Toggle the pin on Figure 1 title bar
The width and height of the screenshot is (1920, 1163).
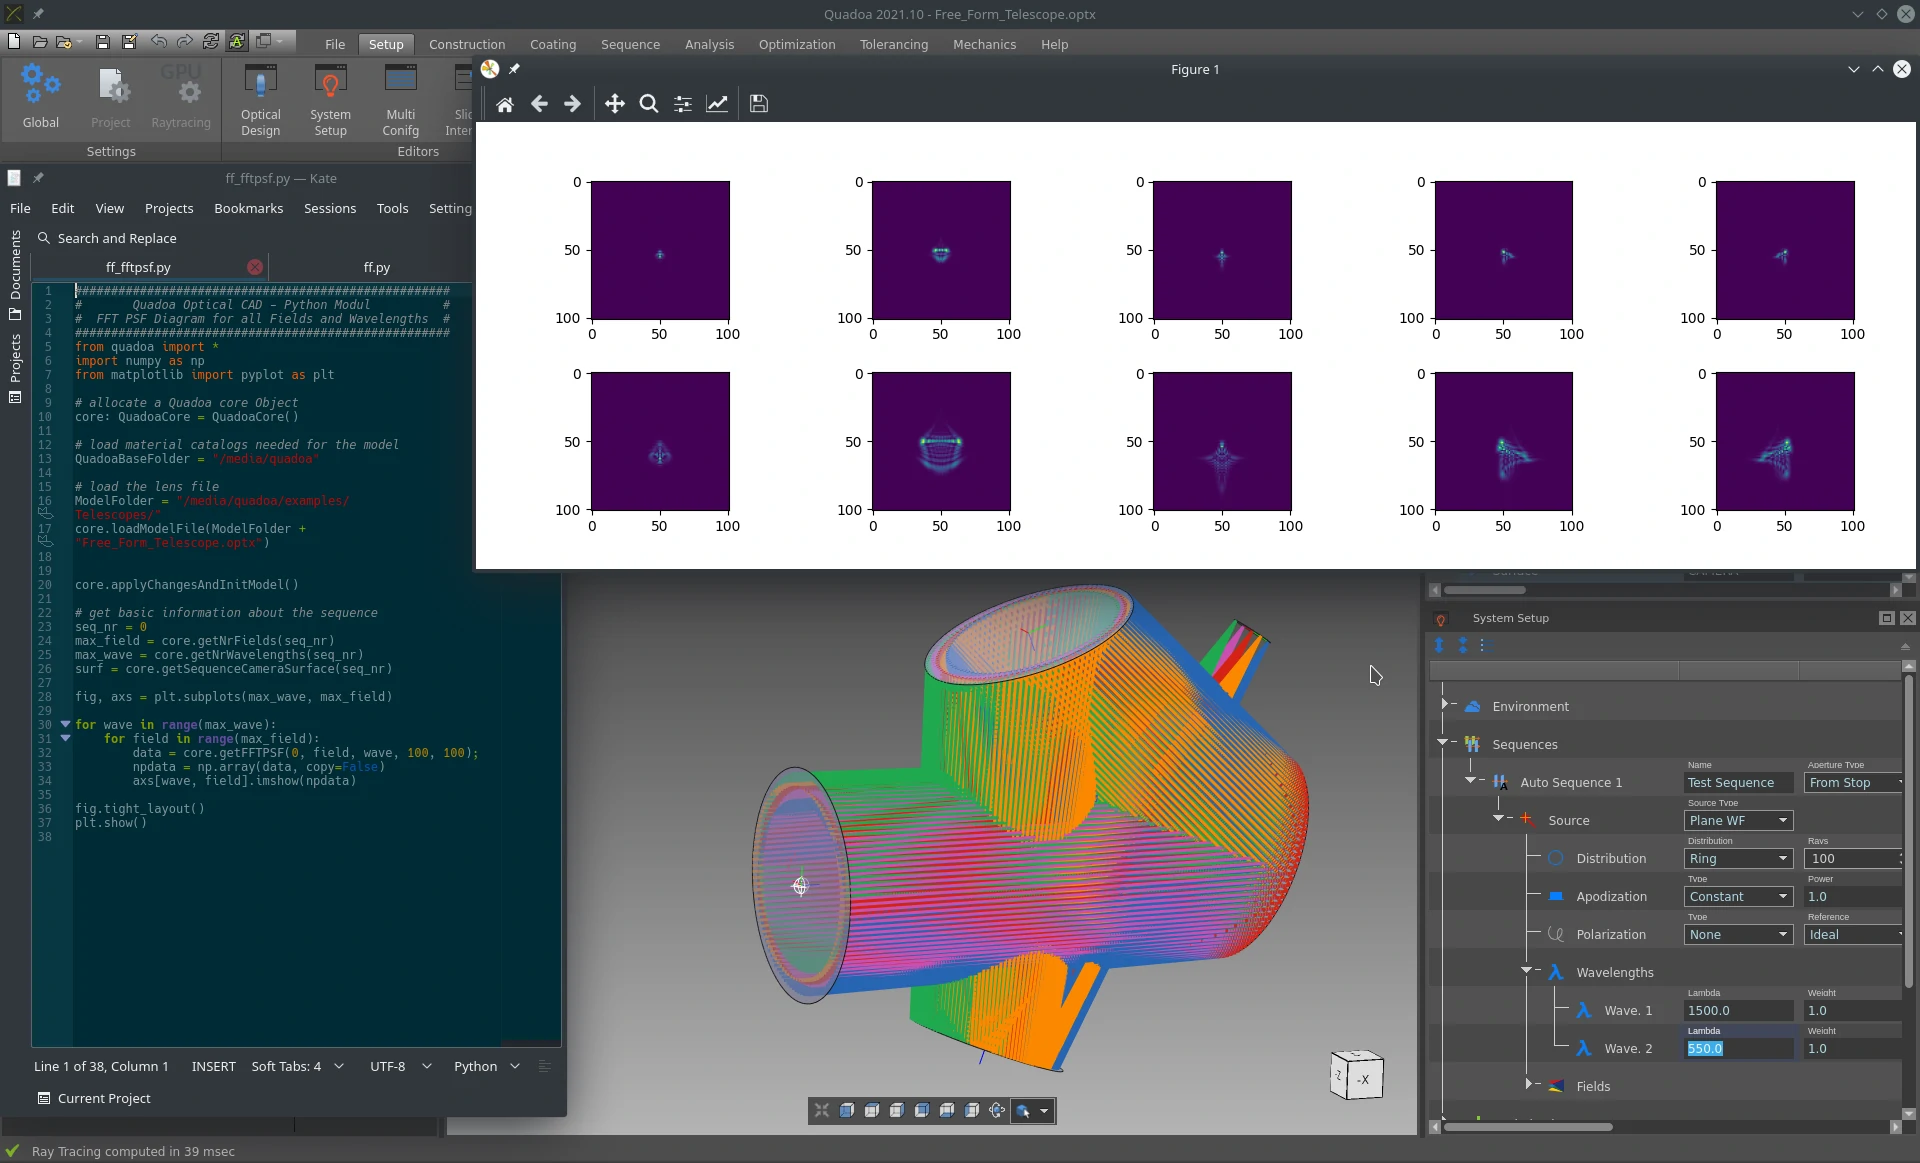[x=514, y=69]
